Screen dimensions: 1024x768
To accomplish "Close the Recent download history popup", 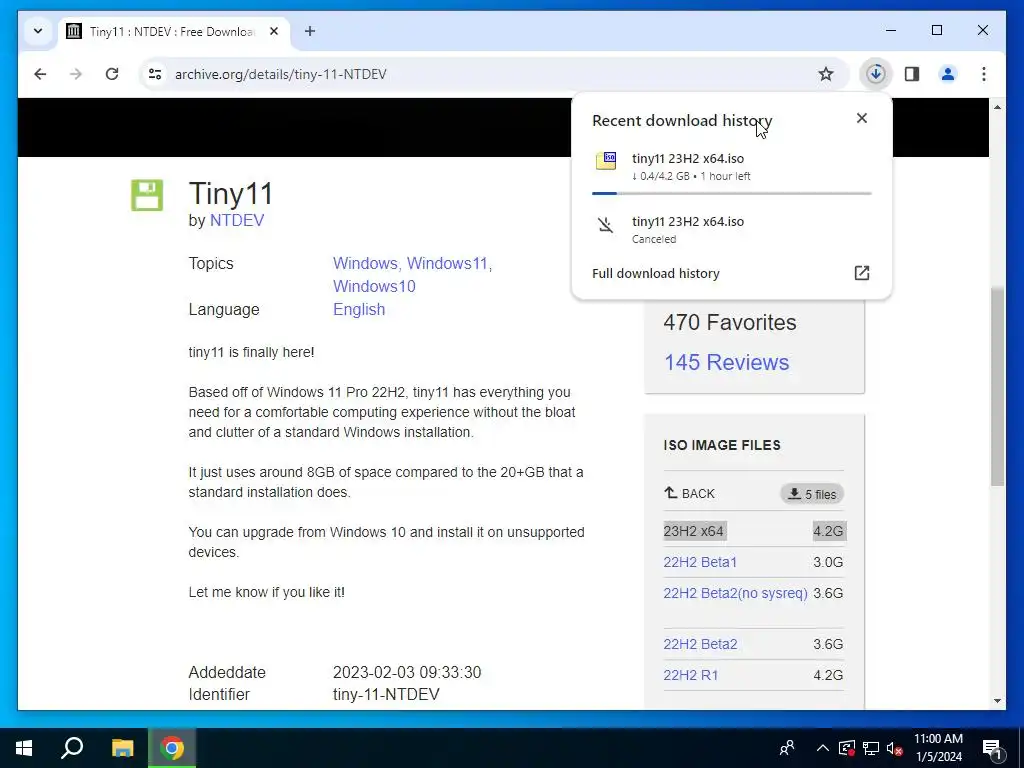I will coord(861,118).
